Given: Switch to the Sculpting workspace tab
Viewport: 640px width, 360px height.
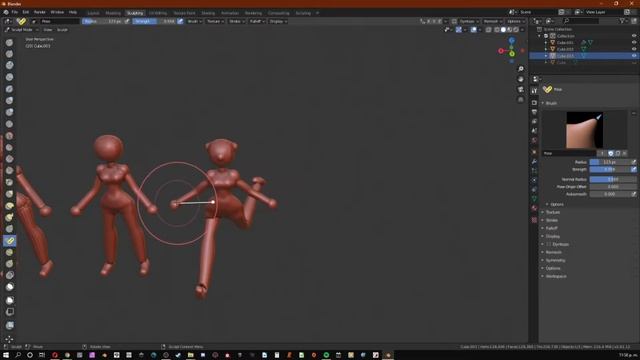Looking at the screenshot, I should point(135,13).
